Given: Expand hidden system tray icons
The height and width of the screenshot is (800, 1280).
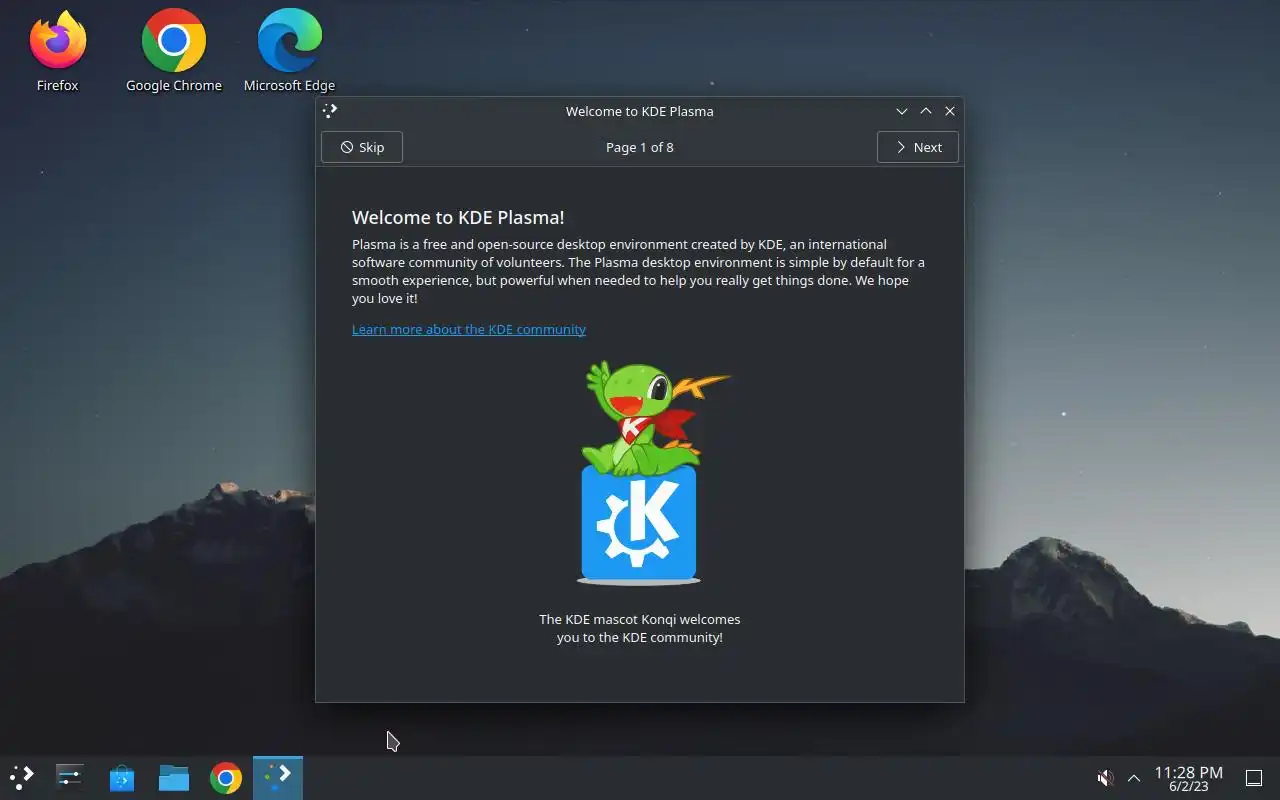Looking at the screenshot, I should (x=1134, y=777).
